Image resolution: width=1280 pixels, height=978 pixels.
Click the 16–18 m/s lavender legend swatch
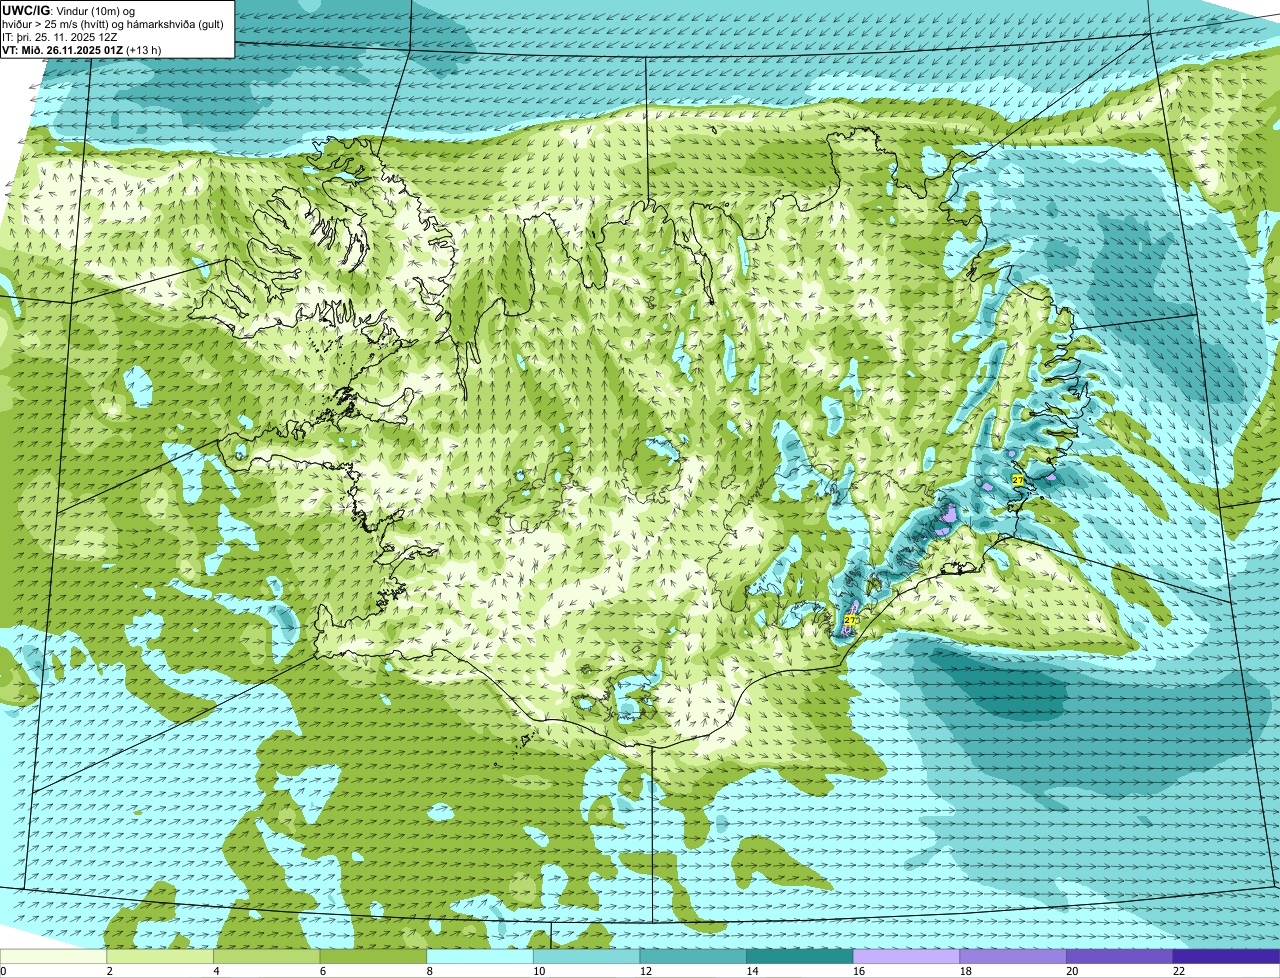pos(906,956)
